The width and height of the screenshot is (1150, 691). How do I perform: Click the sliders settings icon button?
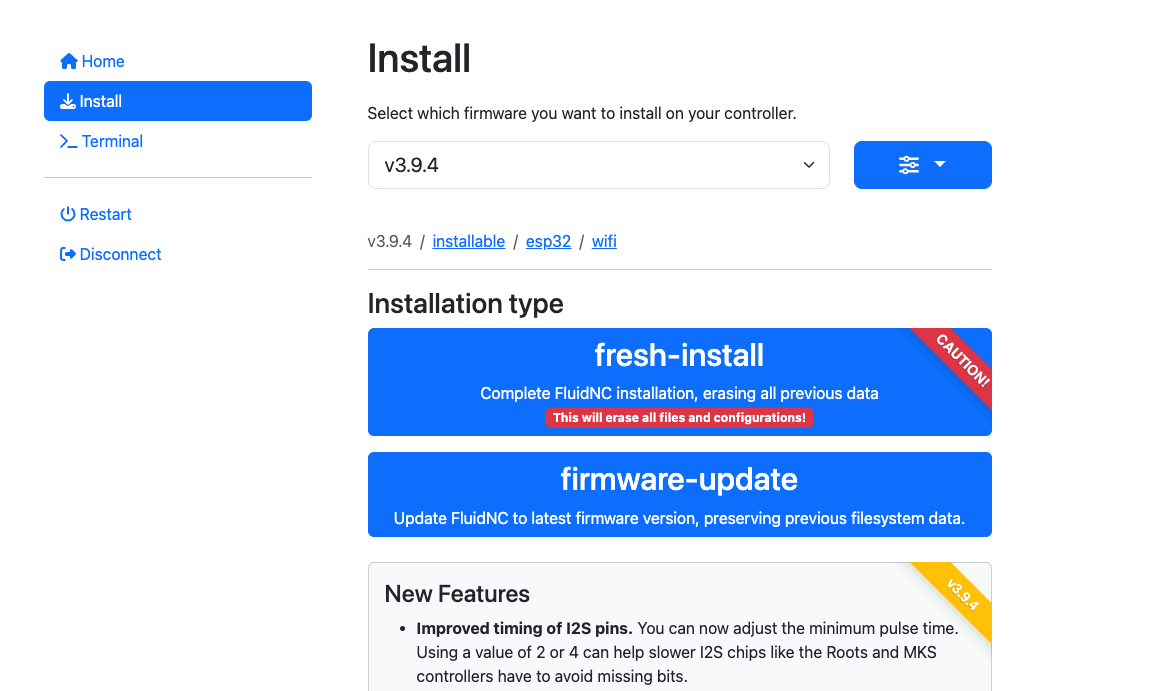point(908,165)
